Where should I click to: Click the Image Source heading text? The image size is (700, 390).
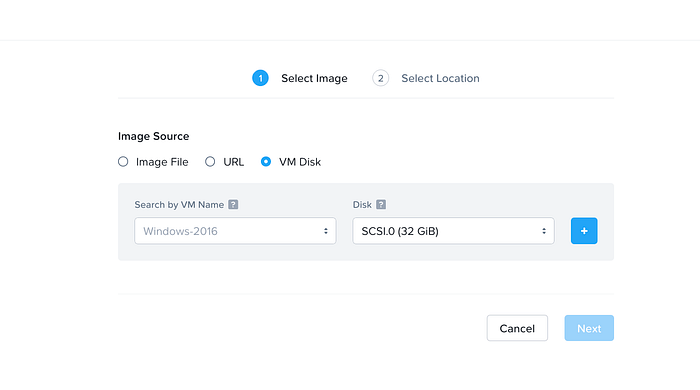pos(154,136)
